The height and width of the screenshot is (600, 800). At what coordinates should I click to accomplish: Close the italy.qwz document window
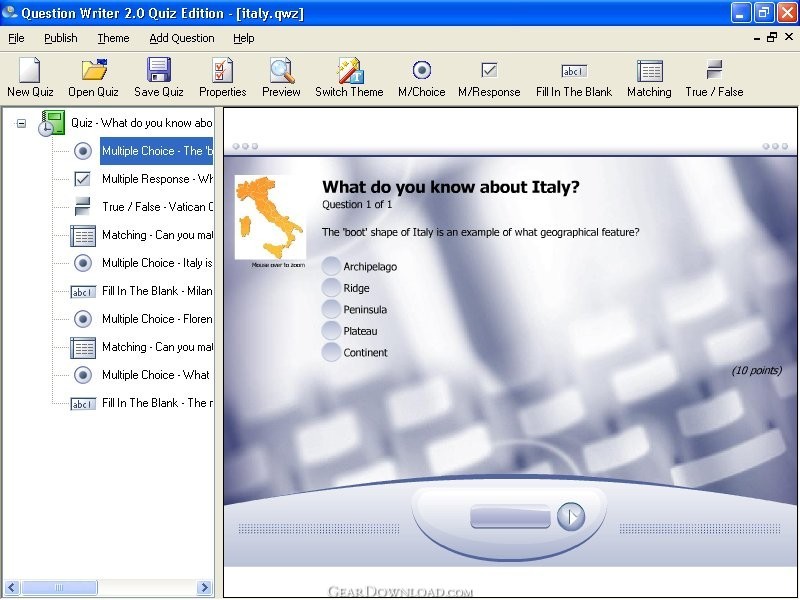point(789,37)
